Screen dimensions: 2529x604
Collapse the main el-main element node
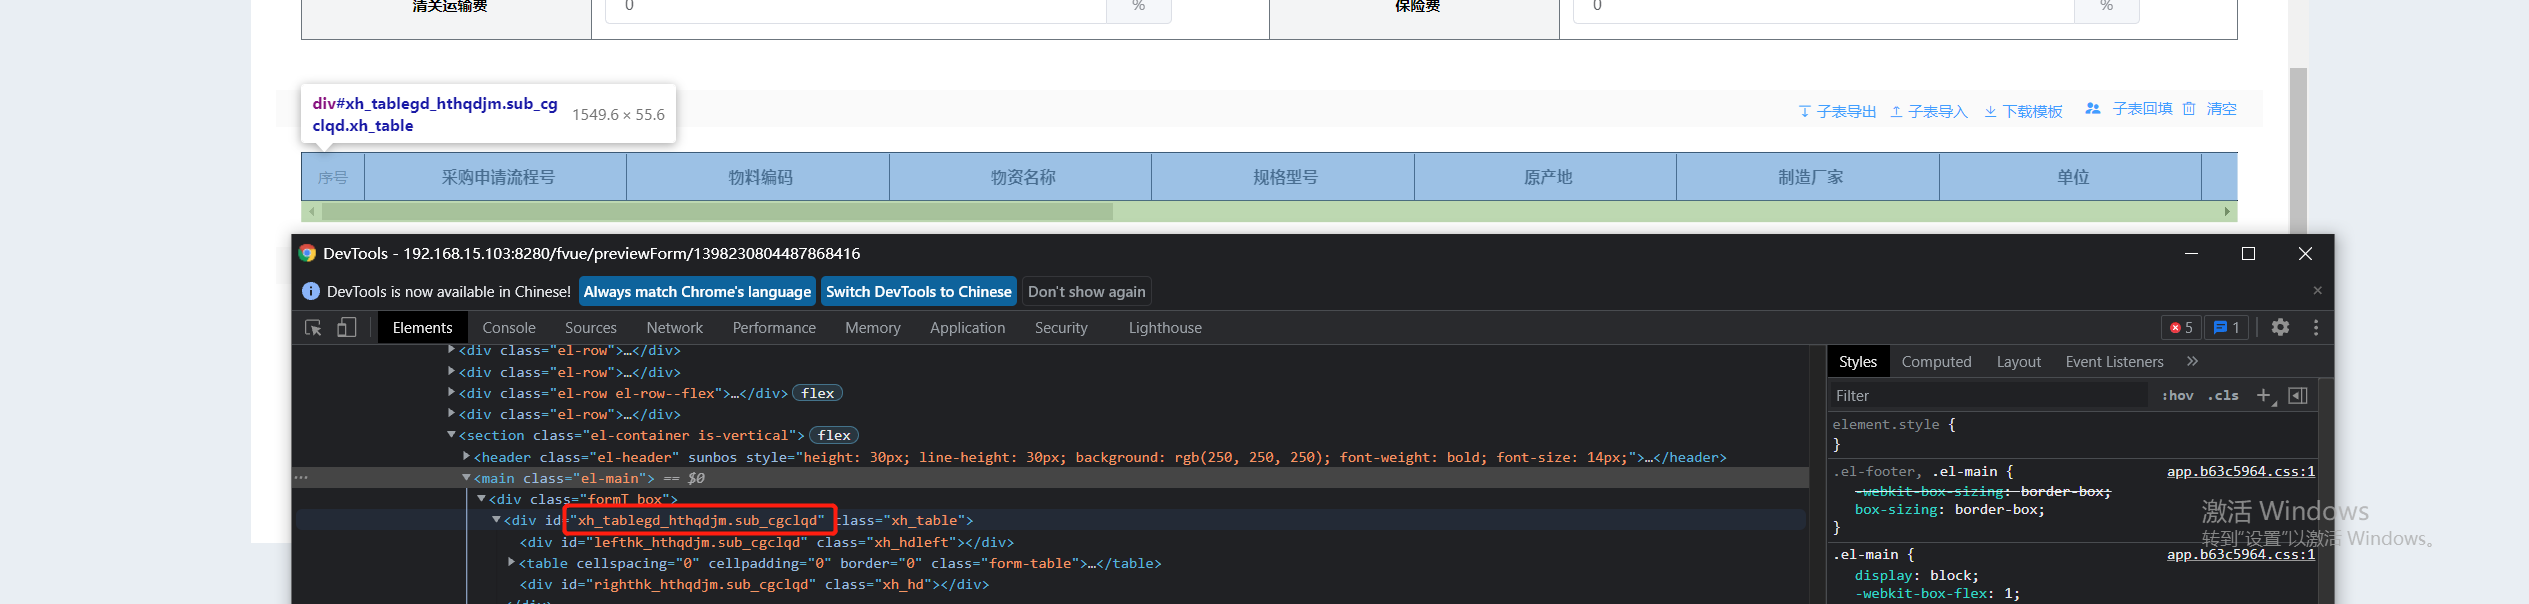466,478
